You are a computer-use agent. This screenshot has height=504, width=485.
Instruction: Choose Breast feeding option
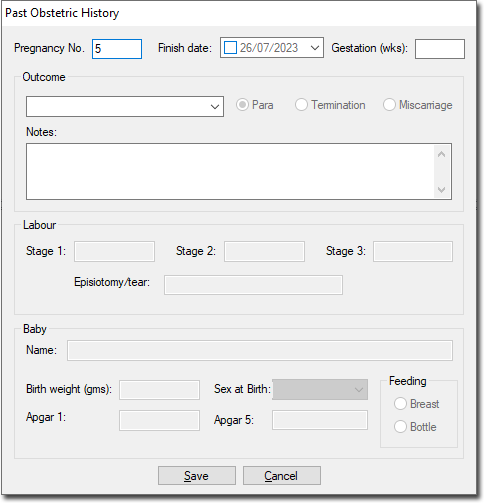pos(400,404)
